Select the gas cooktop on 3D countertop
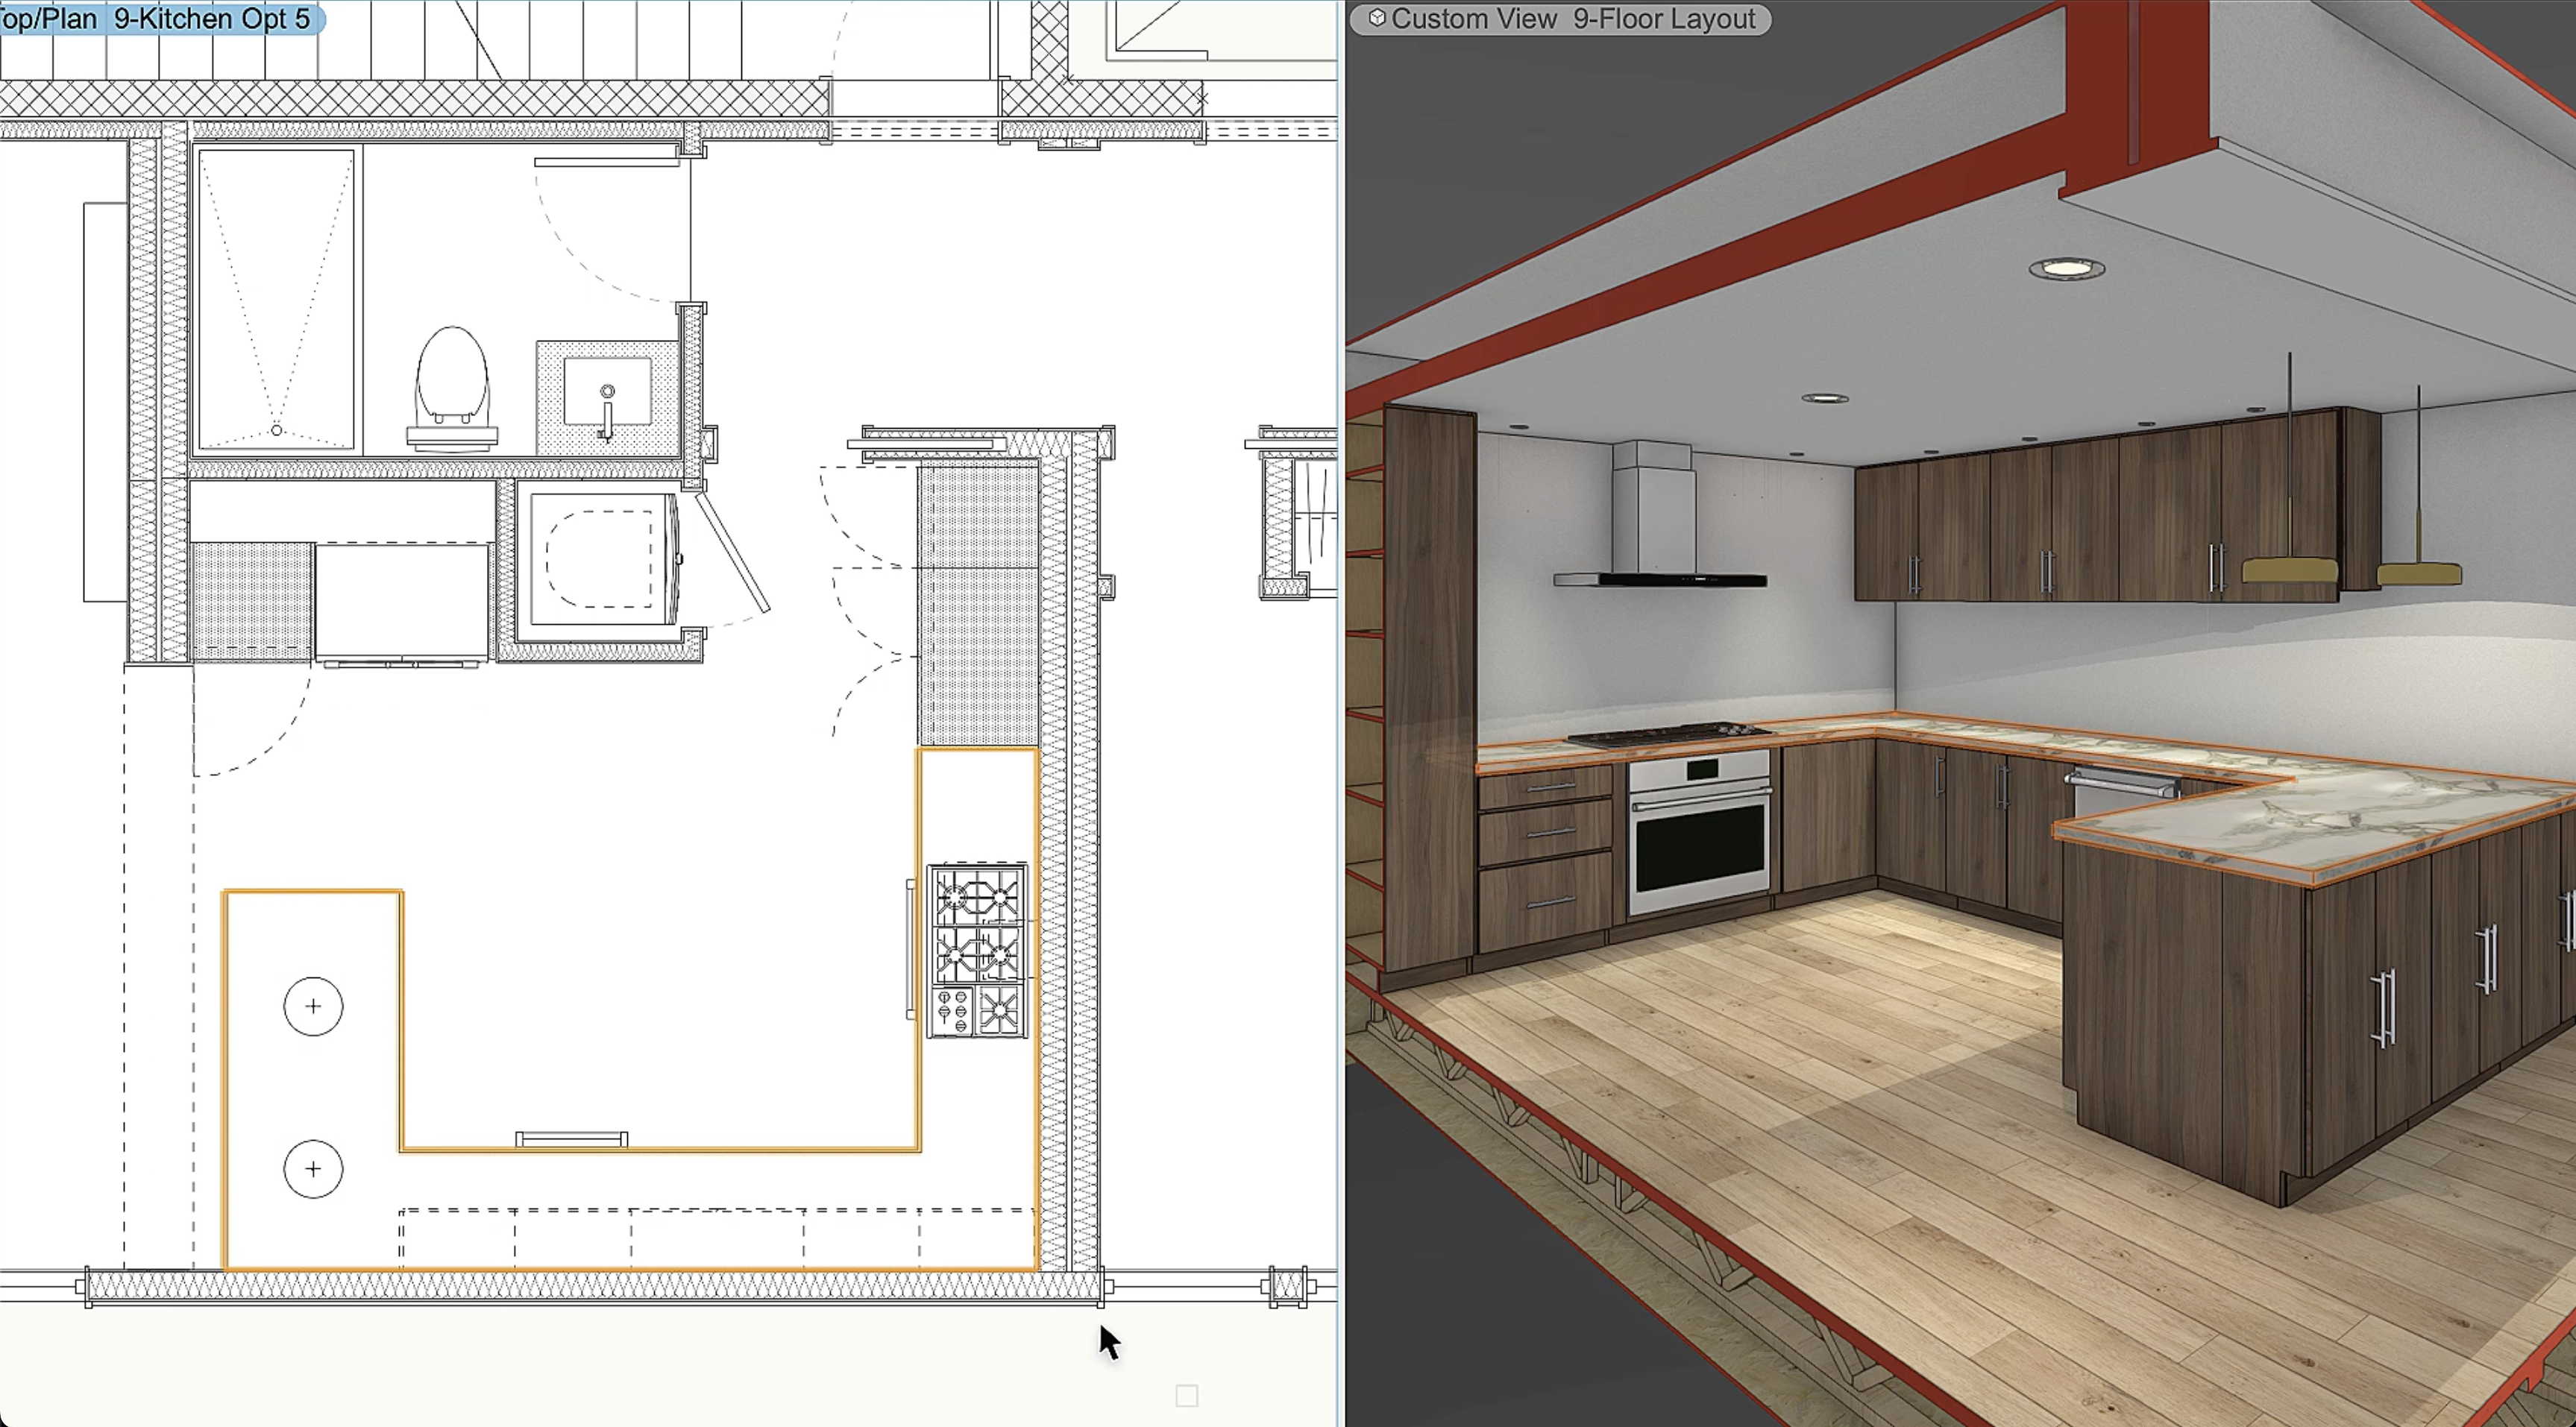2576x1427 pixels. [x=1668, y=737]
